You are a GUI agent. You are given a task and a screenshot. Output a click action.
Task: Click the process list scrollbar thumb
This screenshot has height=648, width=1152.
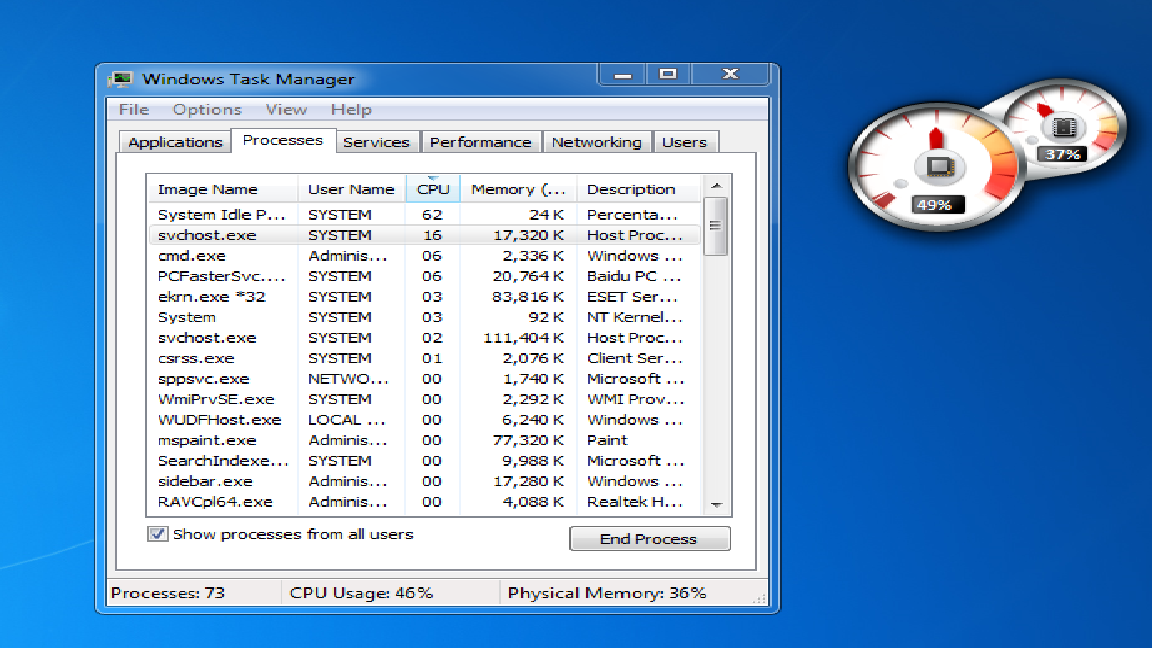point(716,226)
